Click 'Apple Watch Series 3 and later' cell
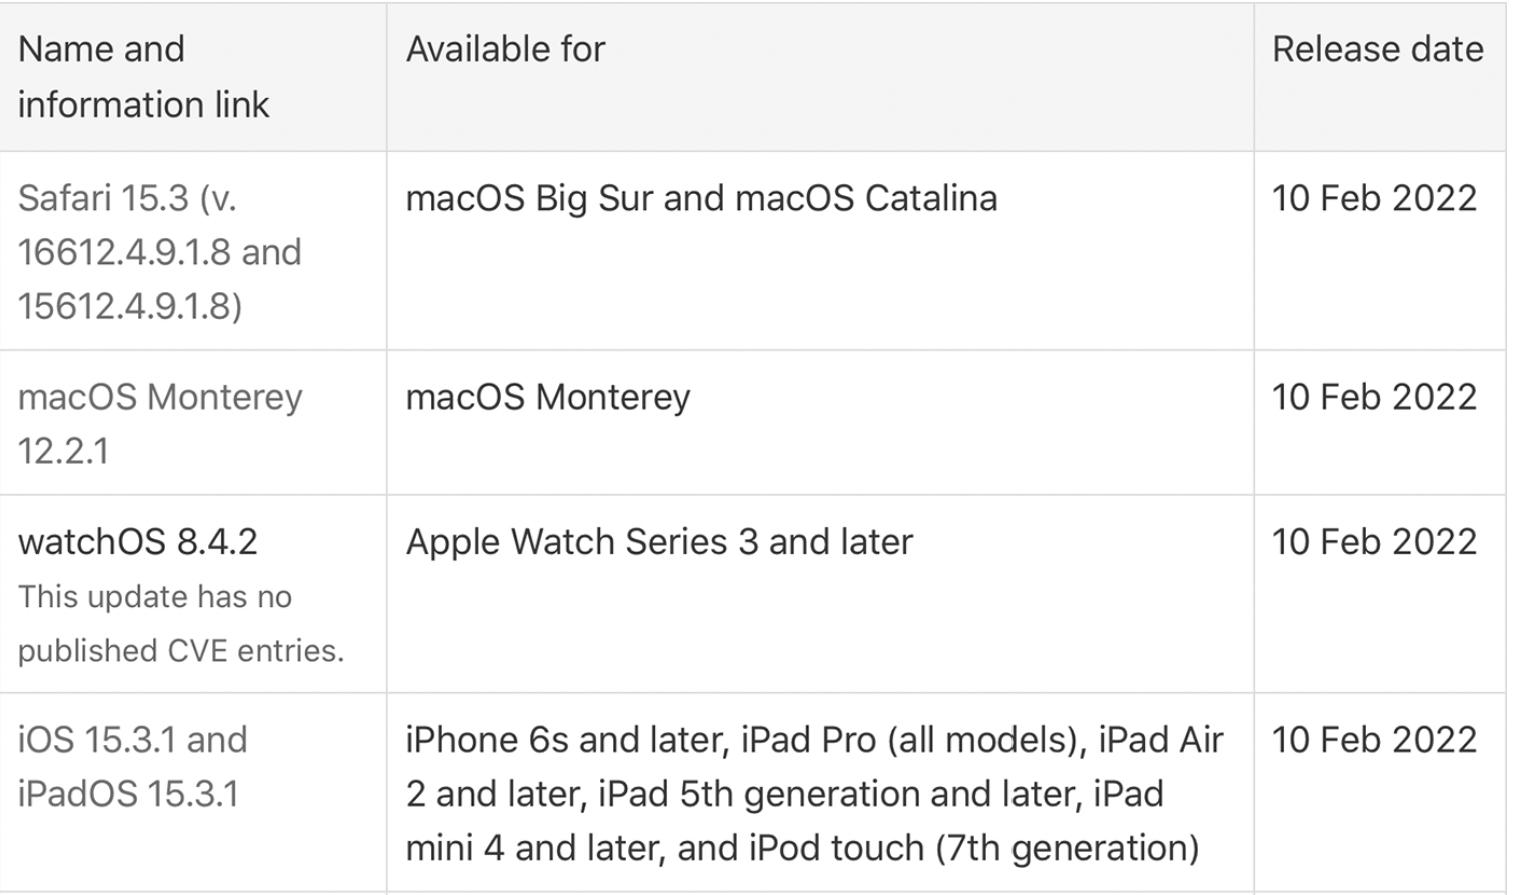 coord(659,542)
